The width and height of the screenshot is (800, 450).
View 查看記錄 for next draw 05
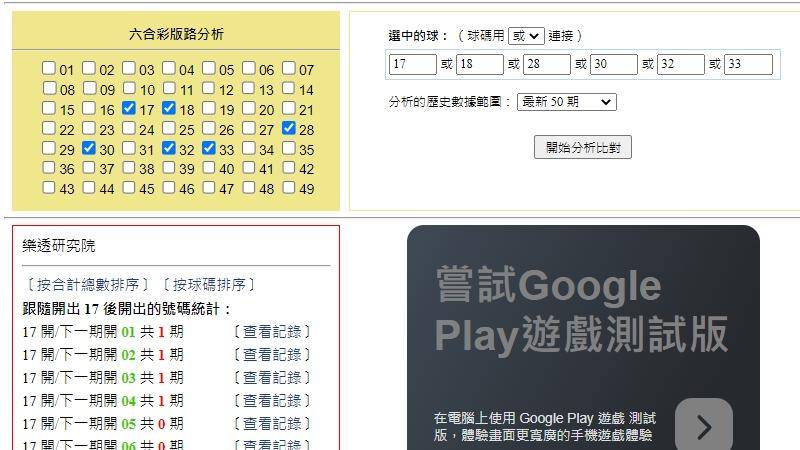point(272,423)
